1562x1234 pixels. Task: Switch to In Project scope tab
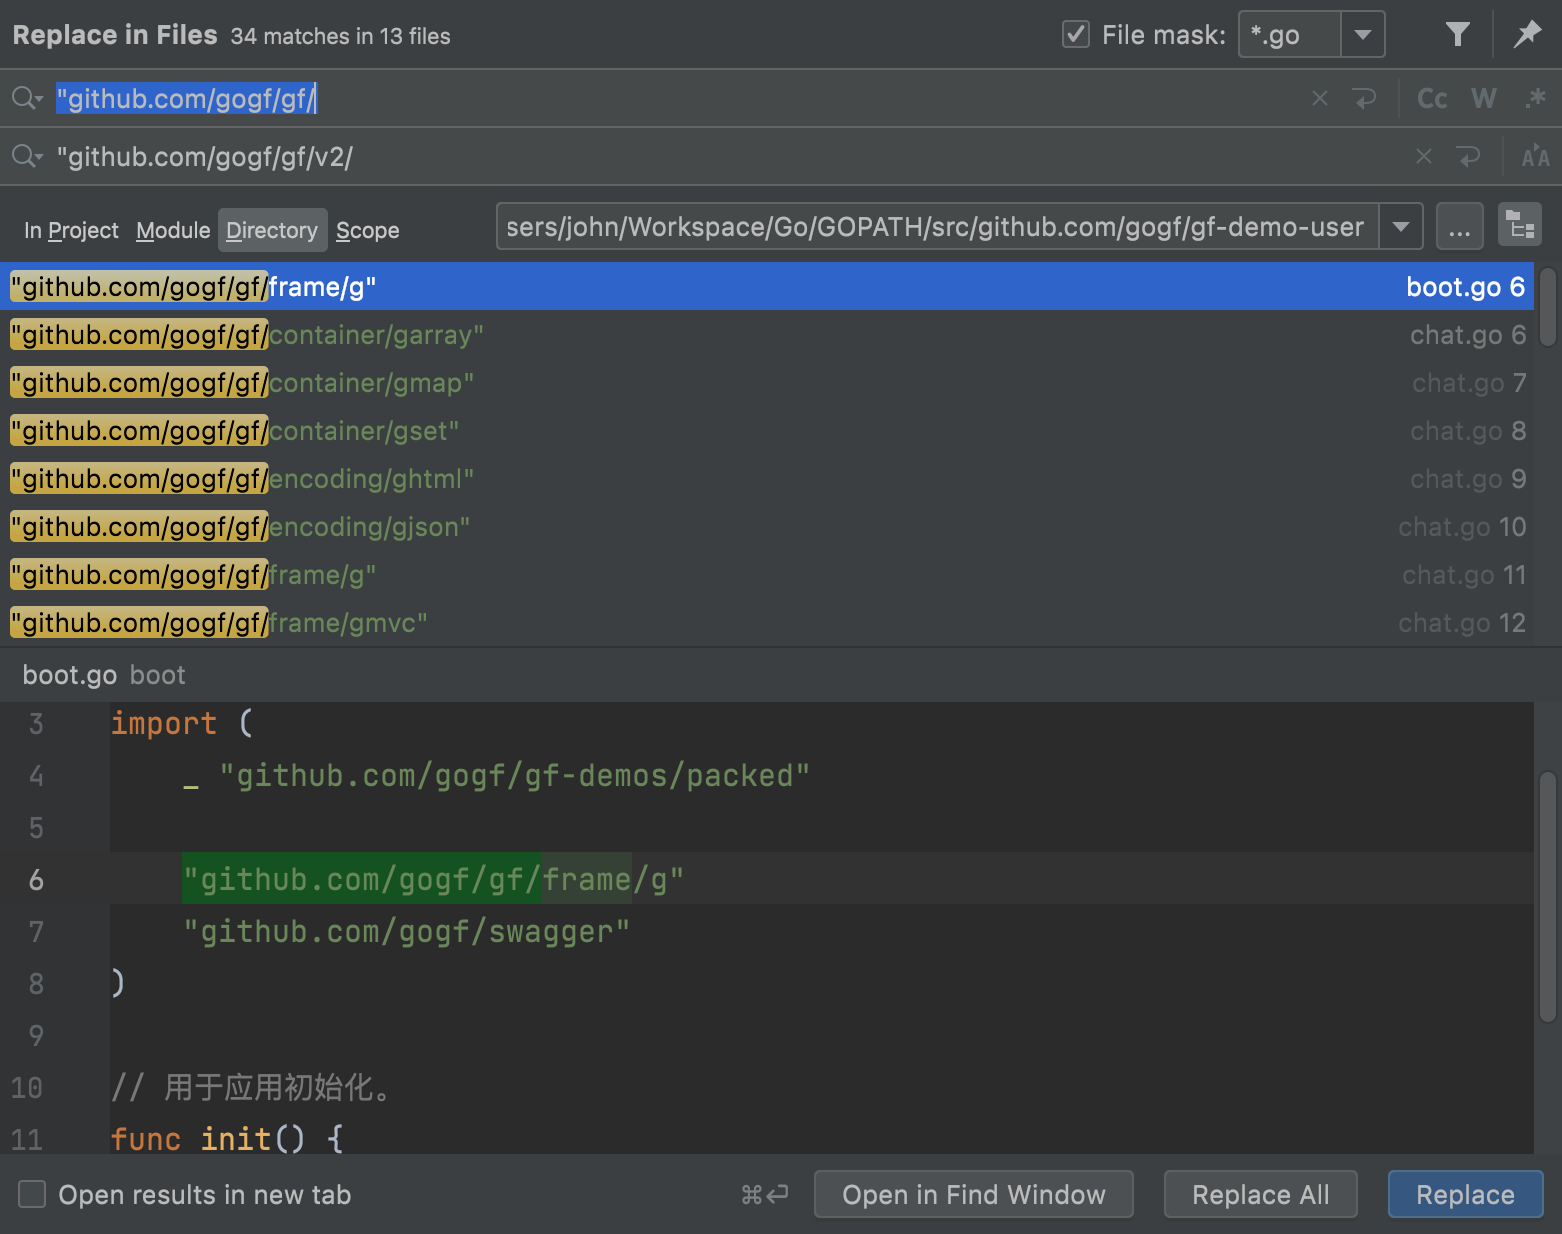coord(71,231)
